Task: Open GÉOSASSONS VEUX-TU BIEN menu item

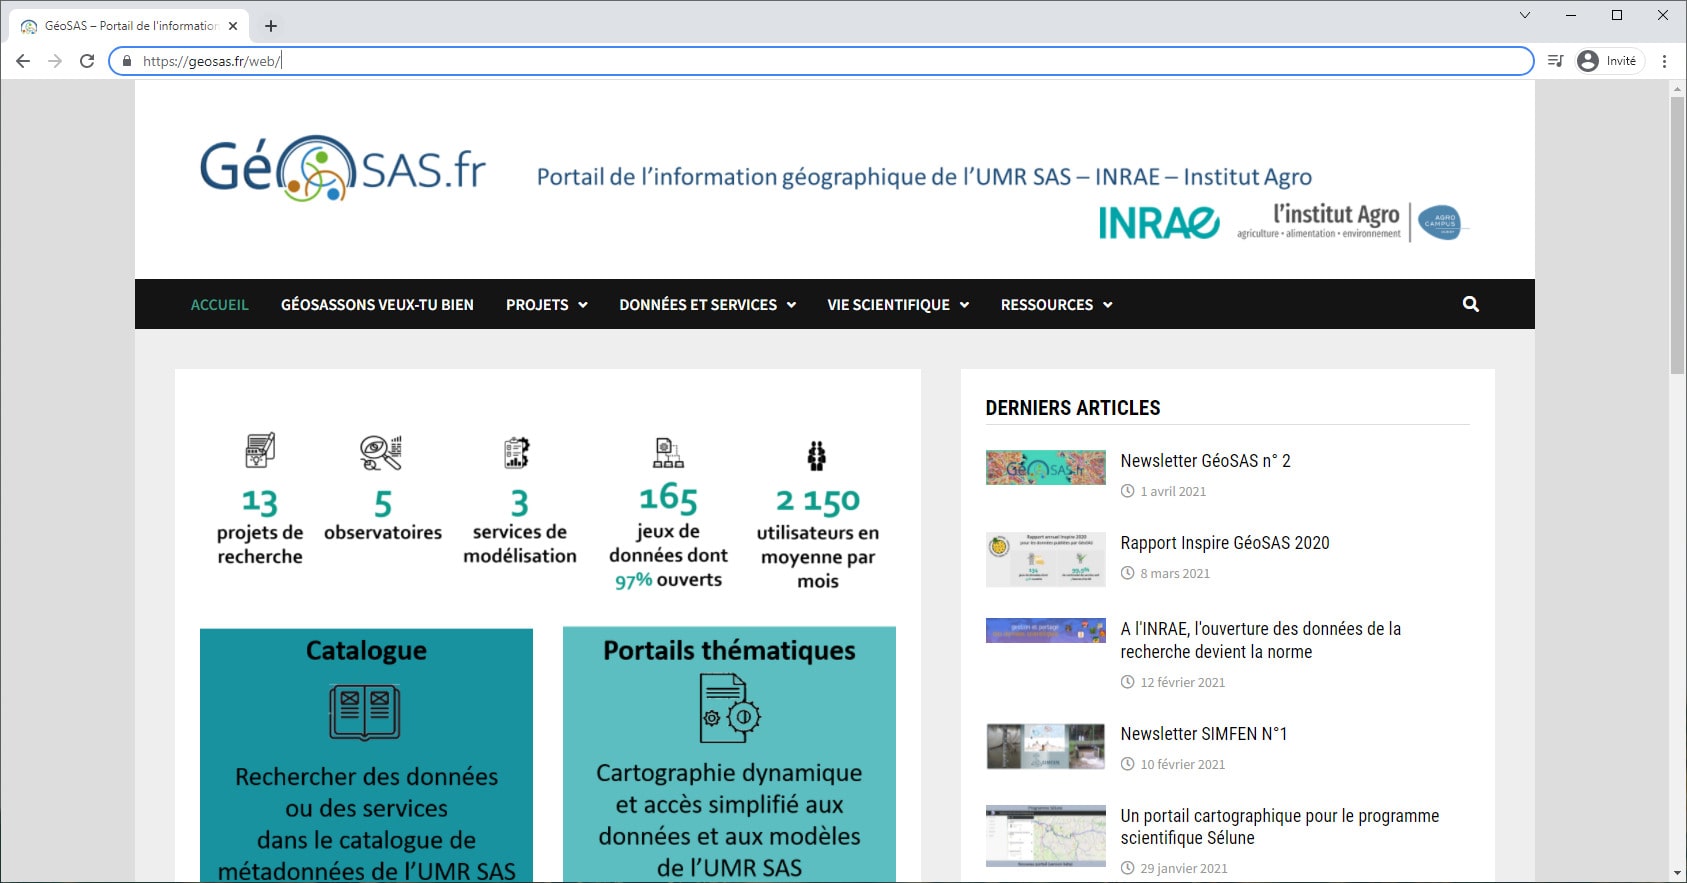Action: (377, 304)
